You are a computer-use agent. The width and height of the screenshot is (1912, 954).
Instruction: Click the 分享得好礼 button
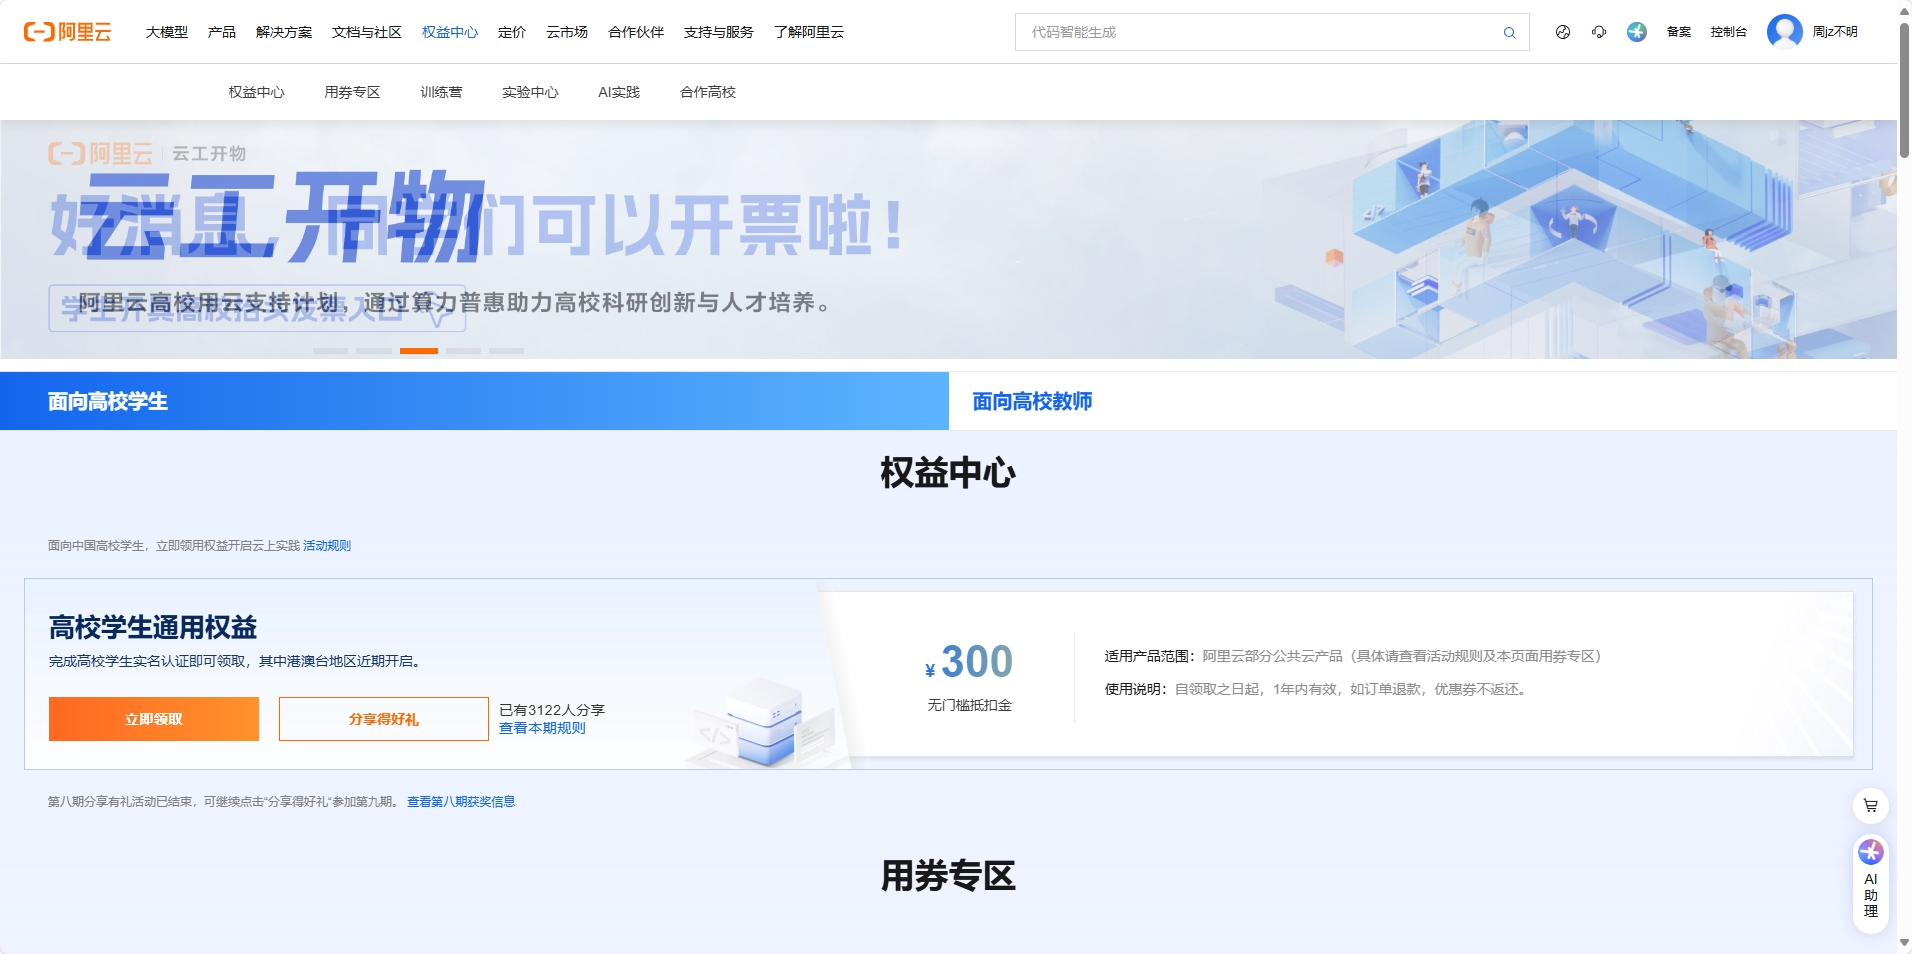point(383,719)
